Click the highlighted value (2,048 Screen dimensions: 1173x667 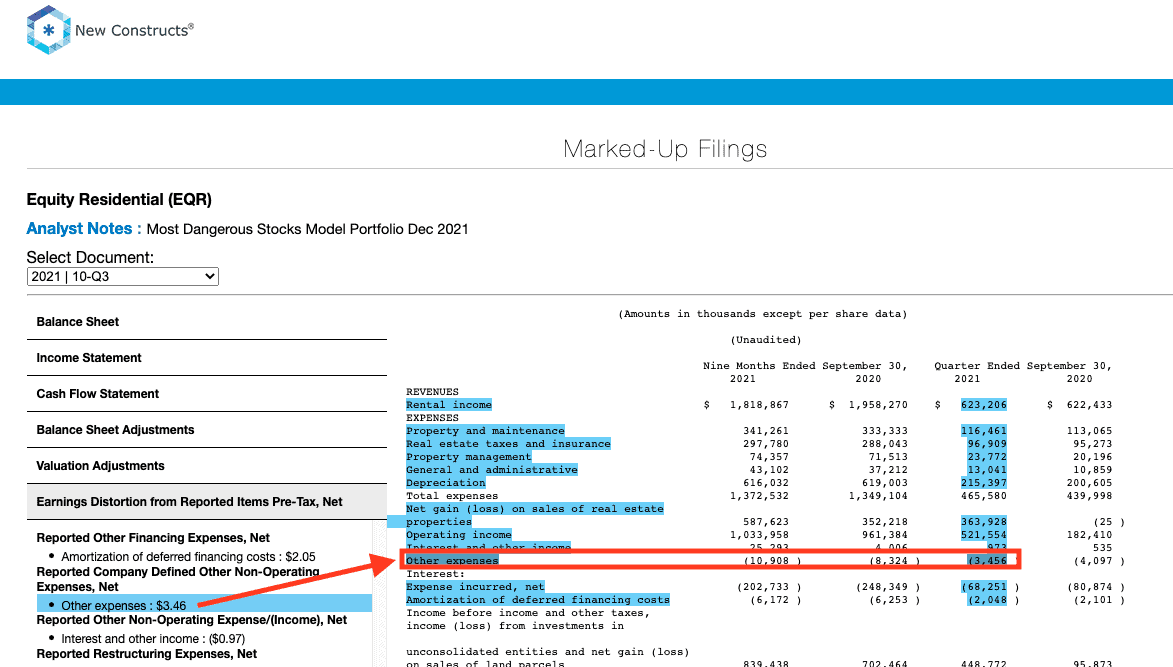tap(987, 600)
